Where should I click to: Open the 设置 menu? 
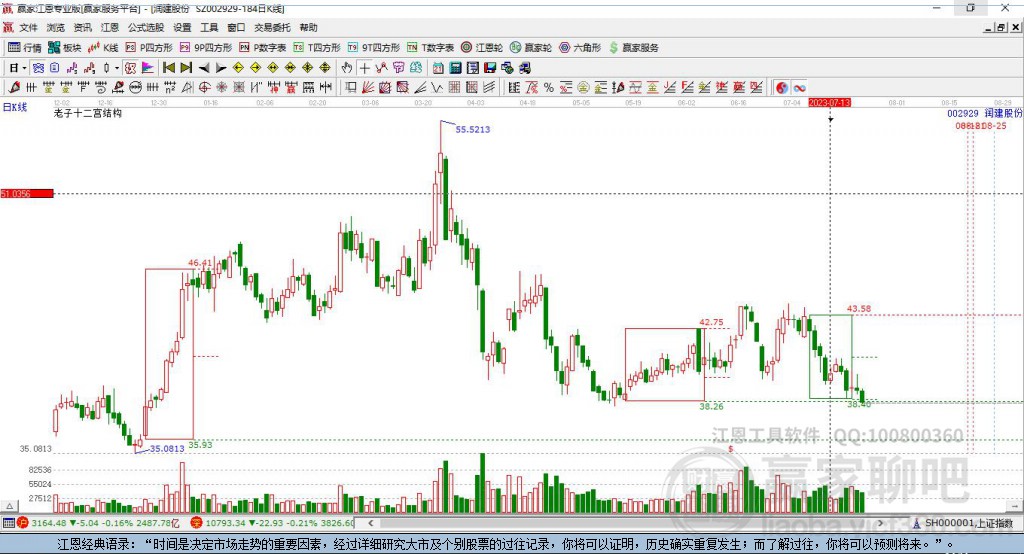182,27
